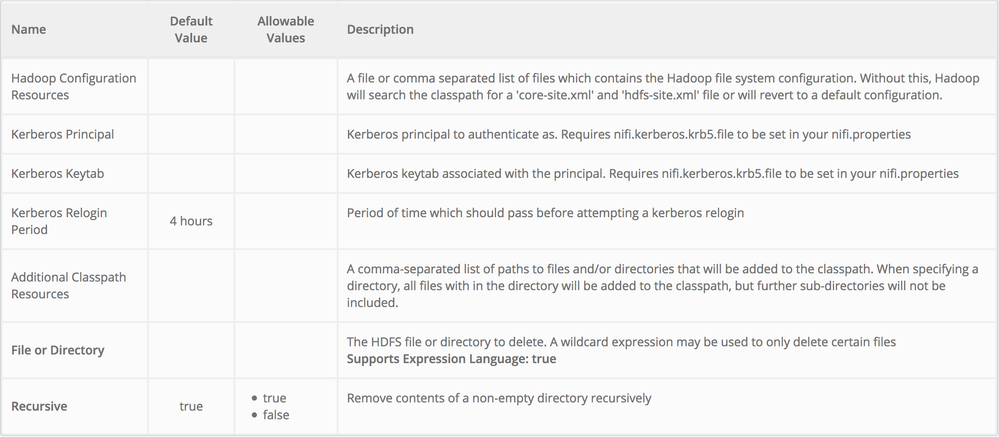Select Additional Classpath Resources property name
The image size is (999, 437).
tap(69, 285)
